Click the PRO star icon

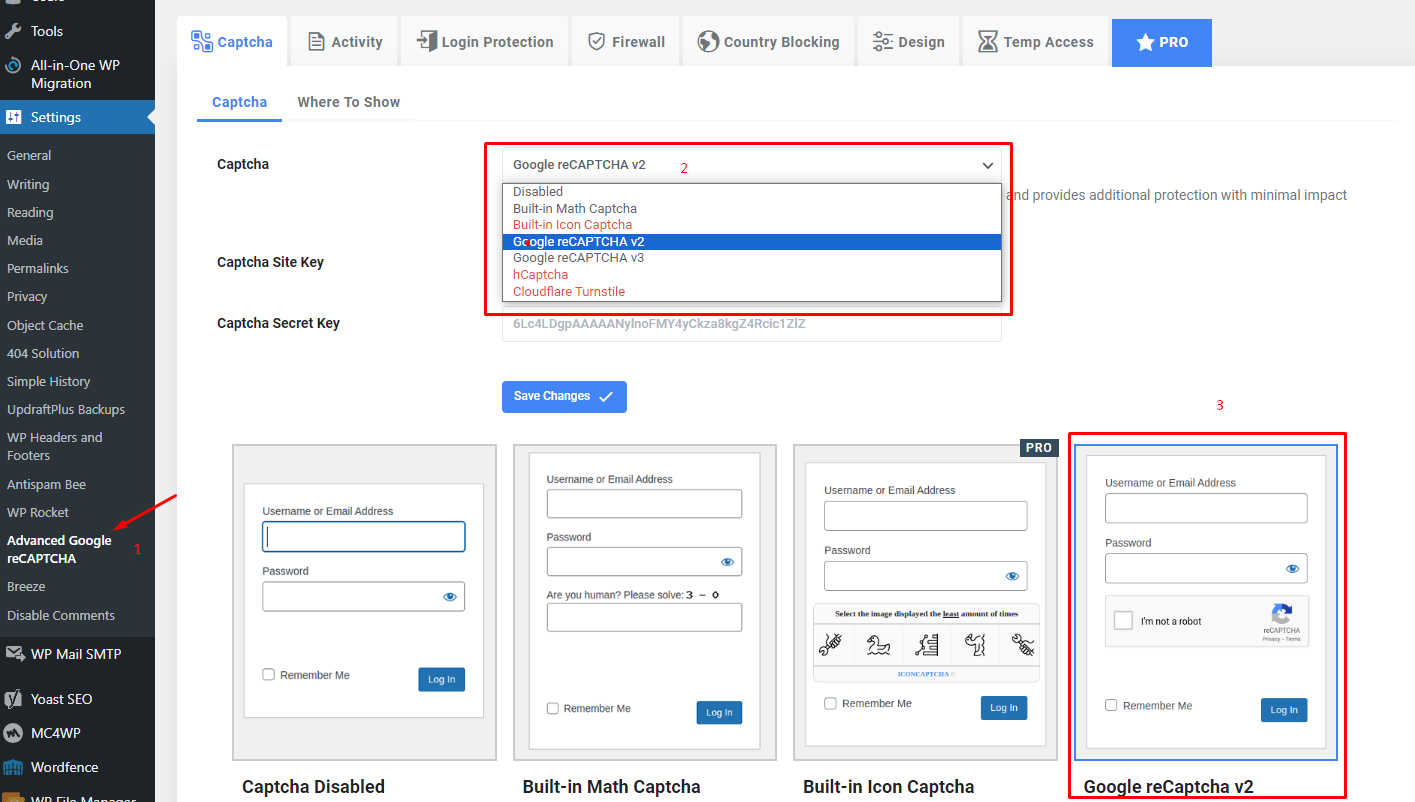tap(1145, 42)
